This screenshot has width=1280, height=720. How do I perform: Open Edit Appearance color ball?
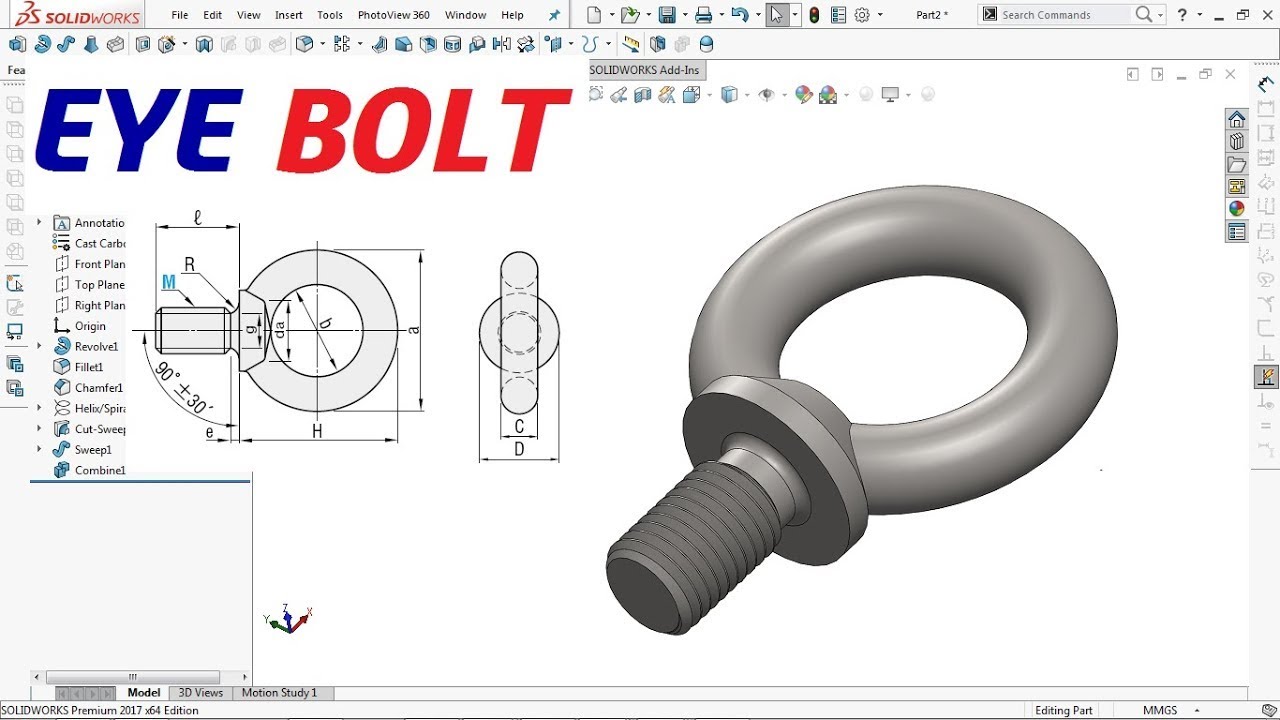(803, 94)
